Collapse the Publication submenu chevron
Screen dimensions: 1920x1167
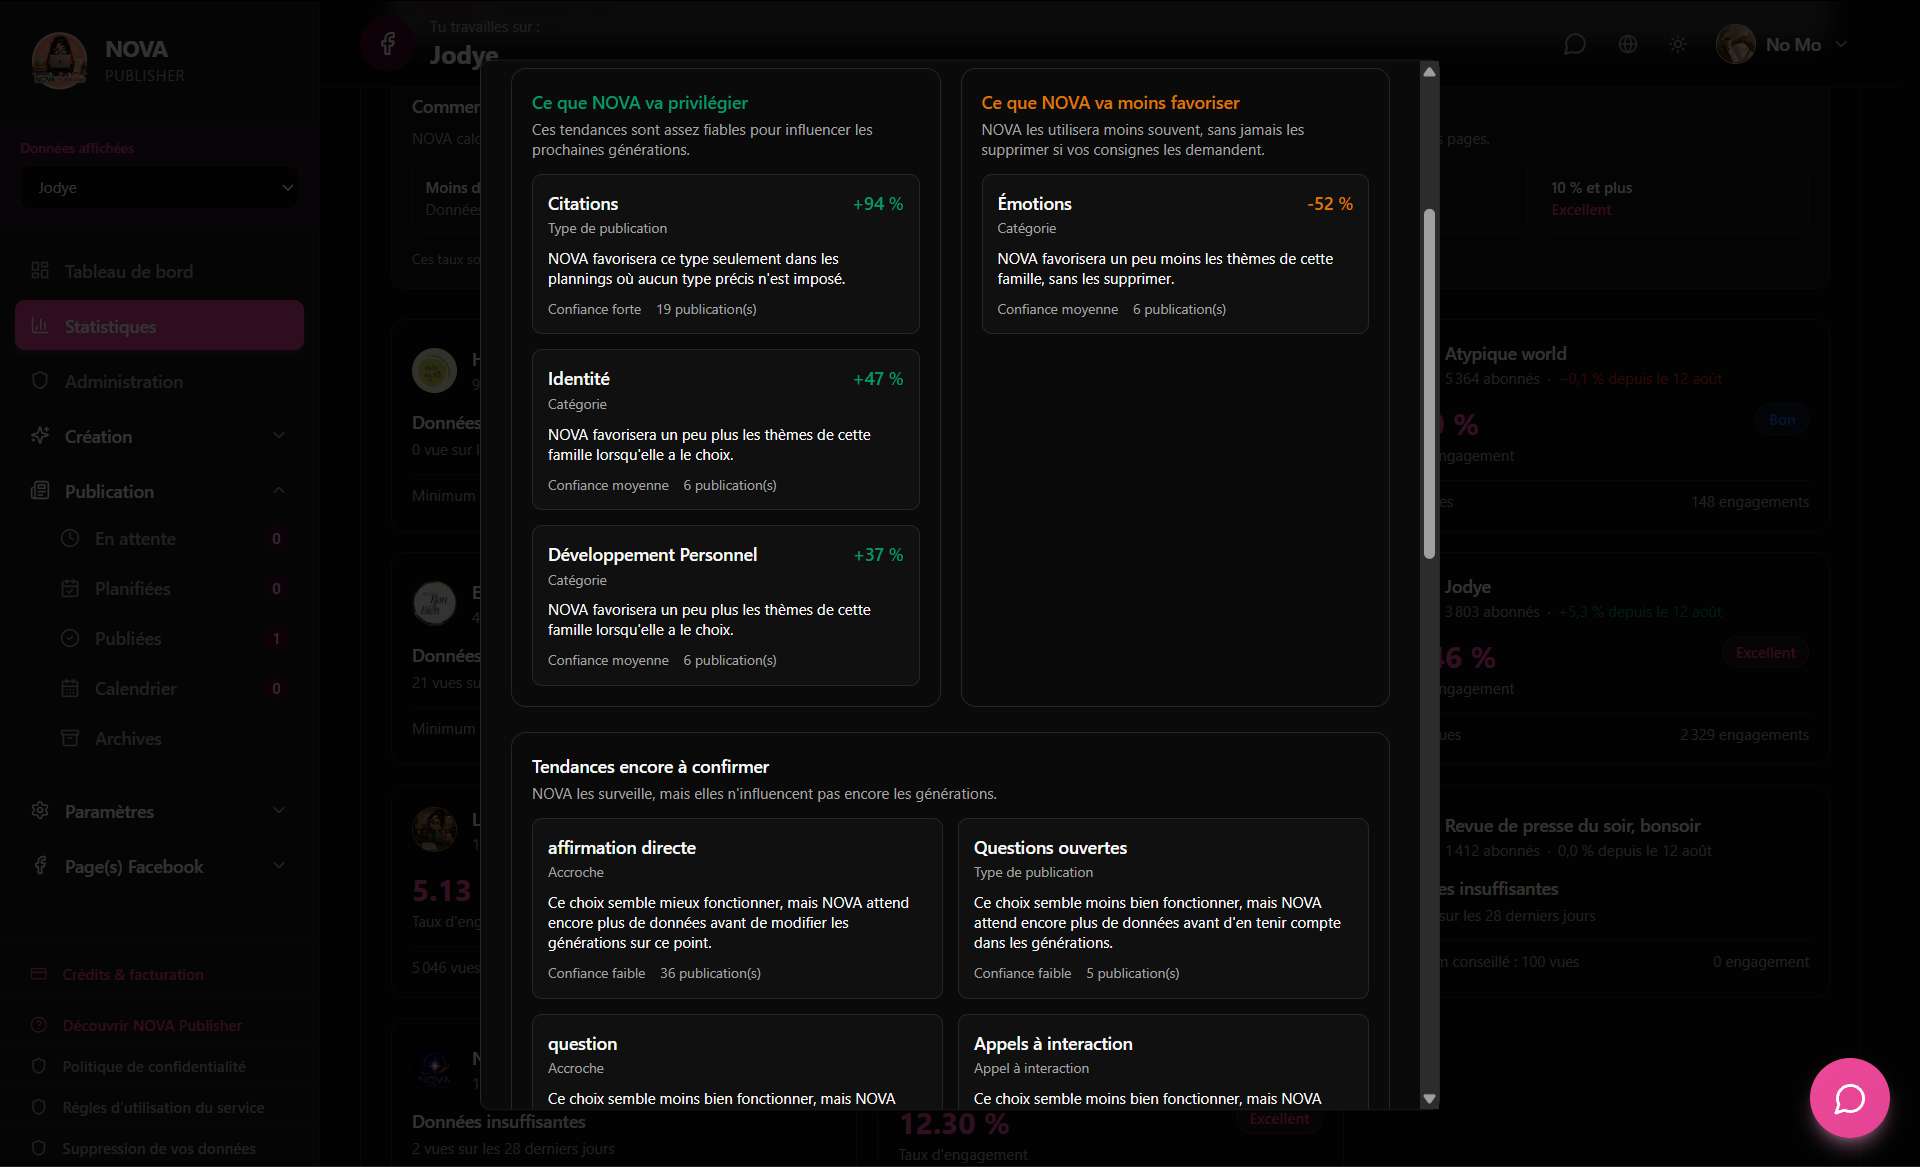pyautogui.click(x=279, y=491)
